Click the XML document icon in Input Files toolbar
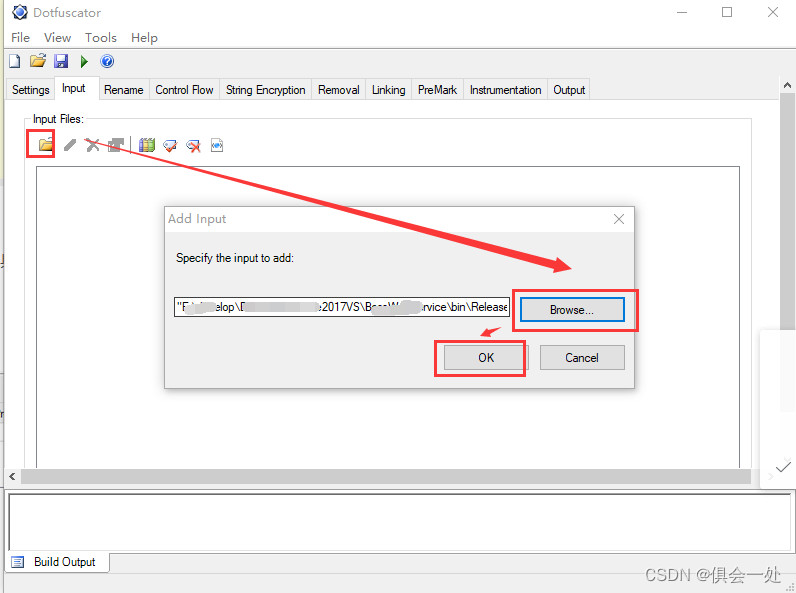The height and width of the screenshot is (593, 796). point(217,145)
